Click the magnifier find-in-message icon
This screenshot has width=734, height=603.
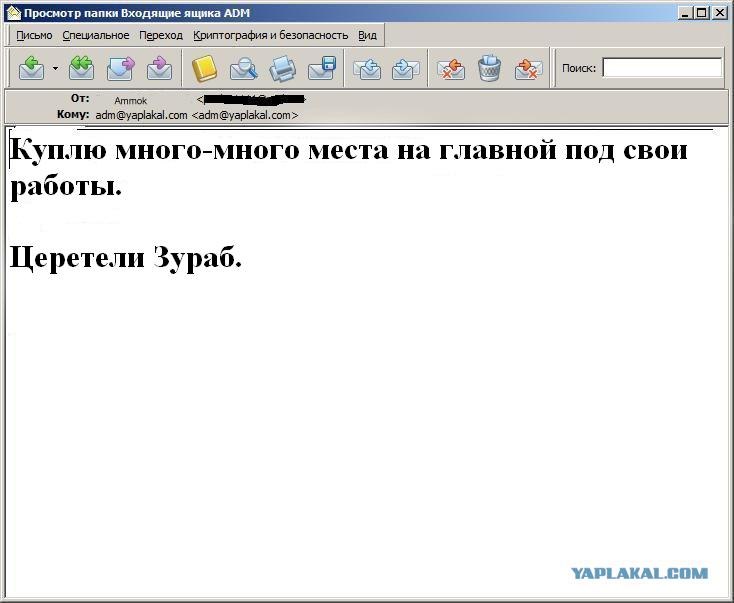[243, 68]
